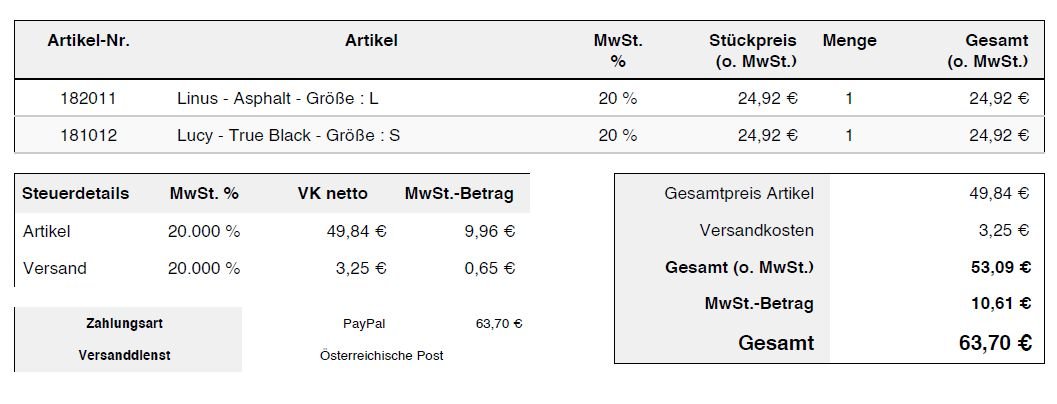Click the Steuerdetails heading
Image resolution: width=1057 pixels, height=404 pixels.
(x=76, y=194)
